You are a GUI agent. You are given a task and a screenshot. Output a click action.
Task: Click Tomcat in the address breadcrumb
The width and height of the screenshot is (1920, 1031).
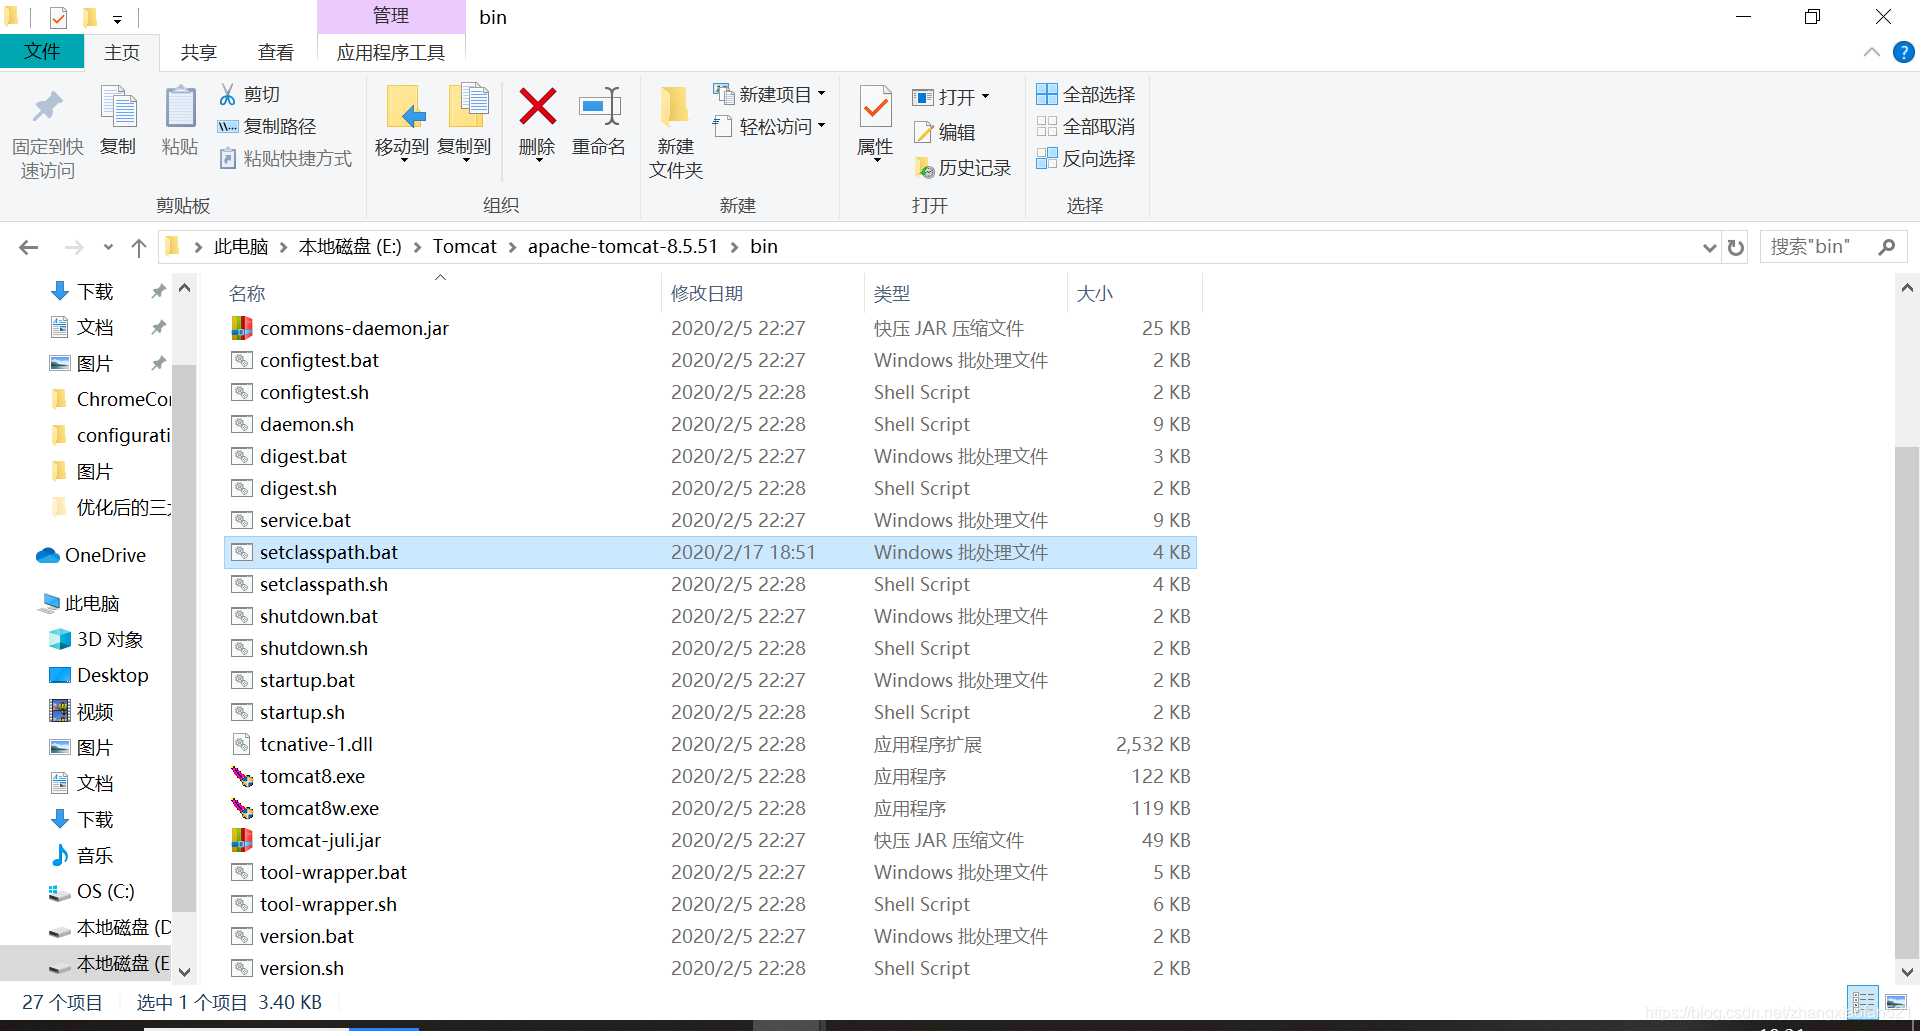coord(465,247)
